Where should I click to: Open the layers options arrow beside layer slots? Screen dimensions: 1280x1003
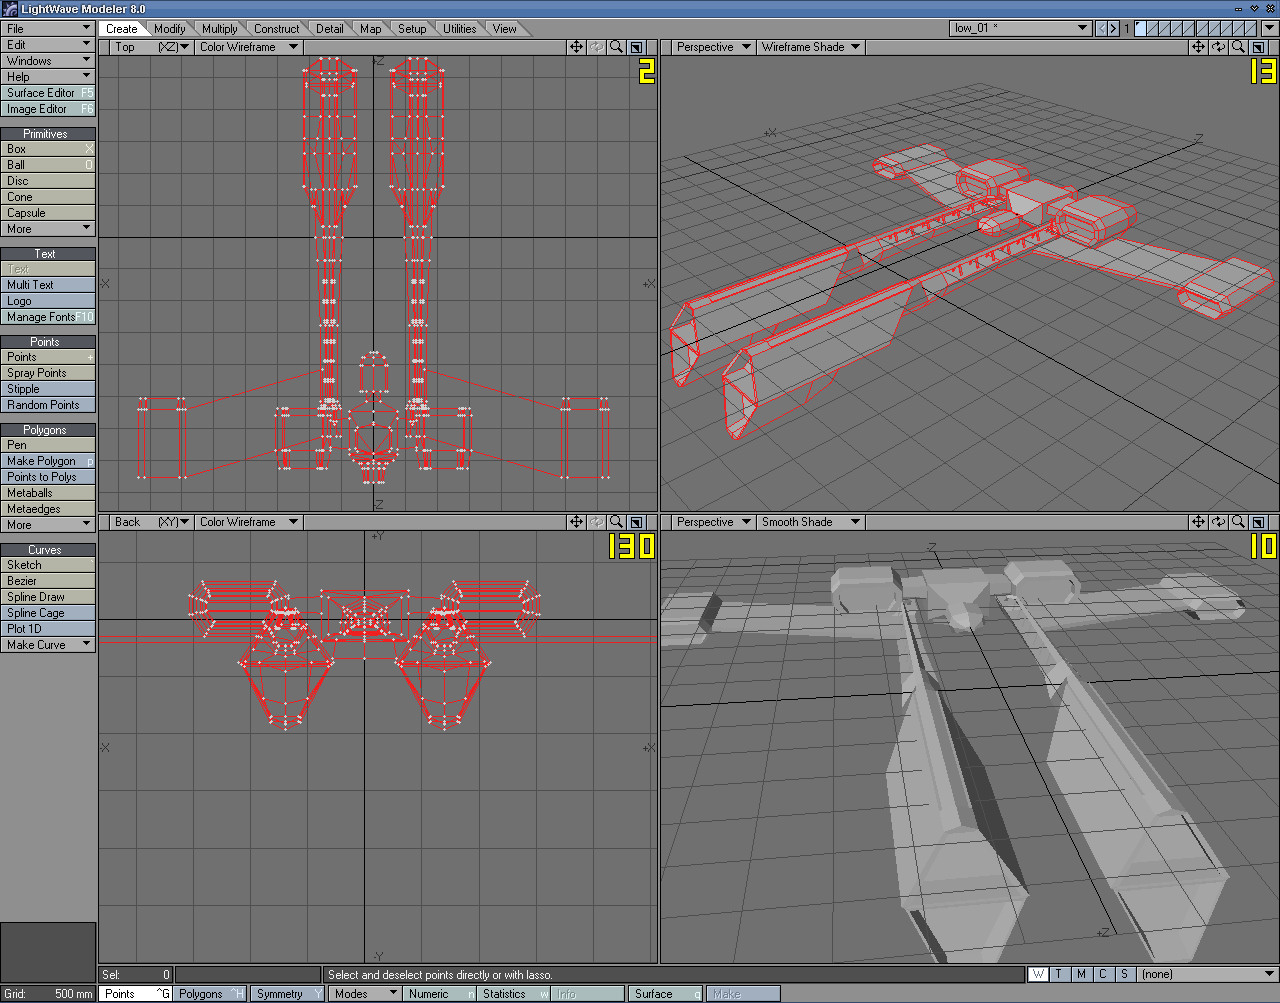pyautogui.click(x=1269, y=28)
